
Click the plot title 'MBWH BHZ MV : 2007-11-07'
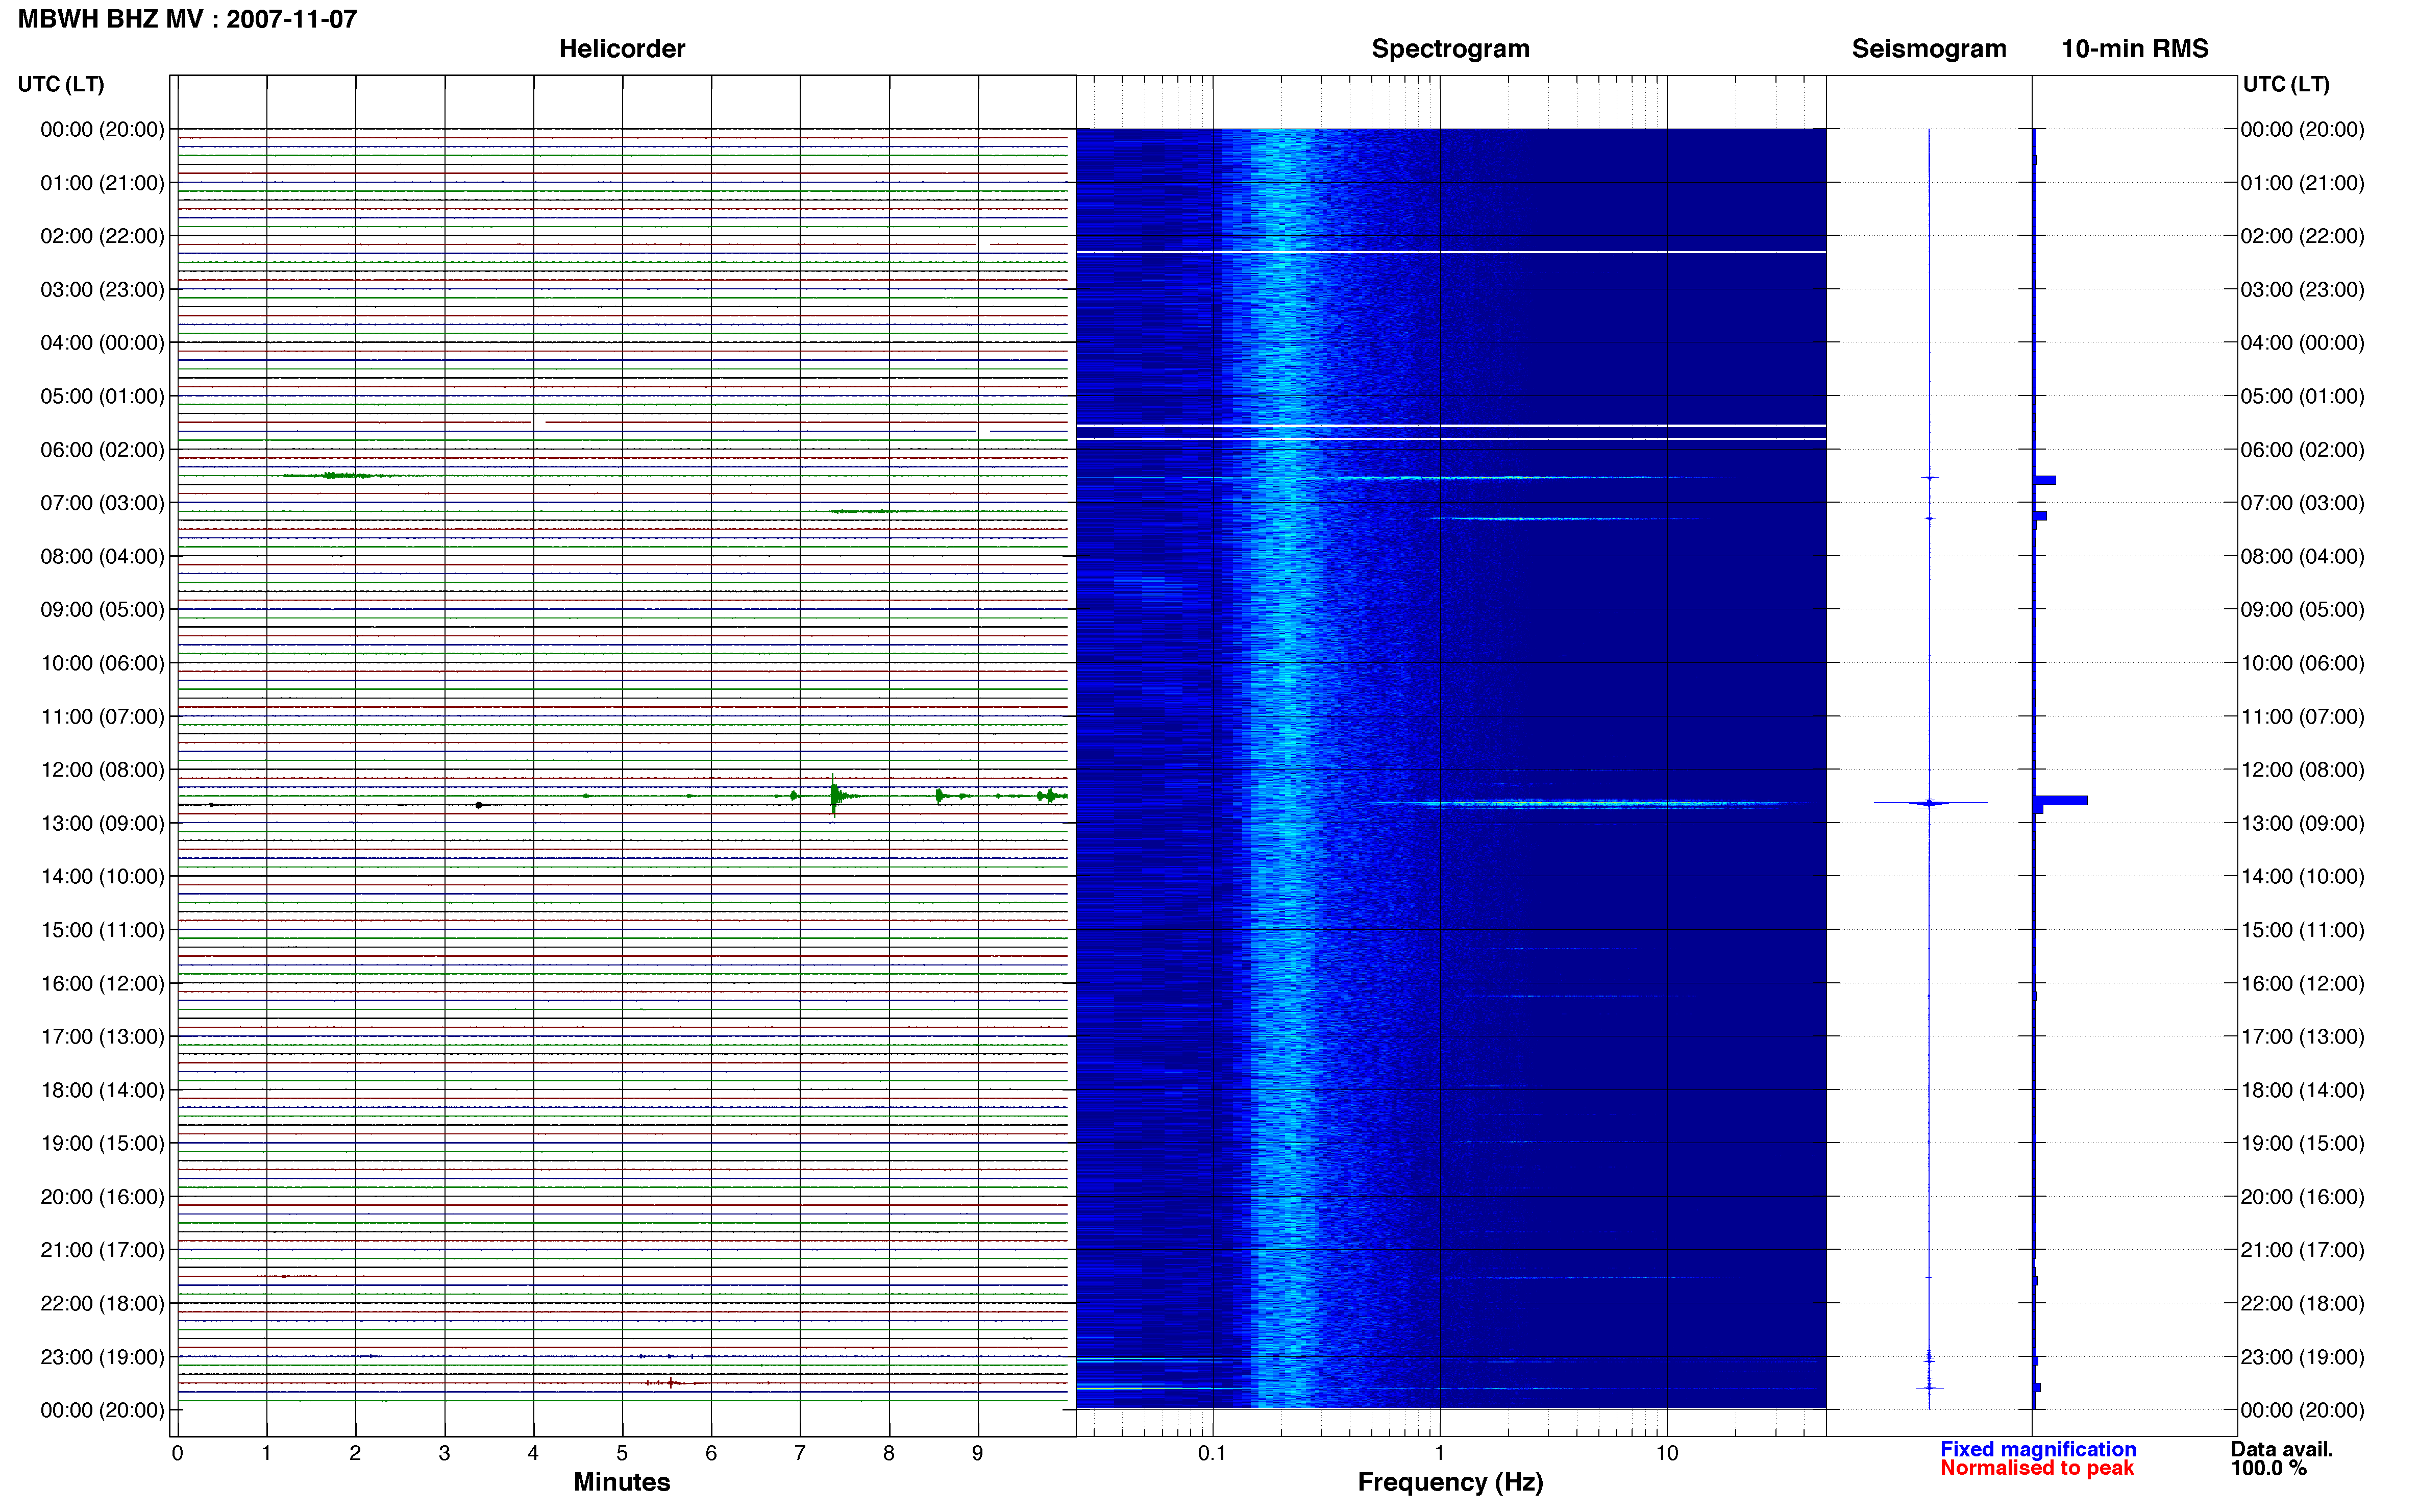187,19
